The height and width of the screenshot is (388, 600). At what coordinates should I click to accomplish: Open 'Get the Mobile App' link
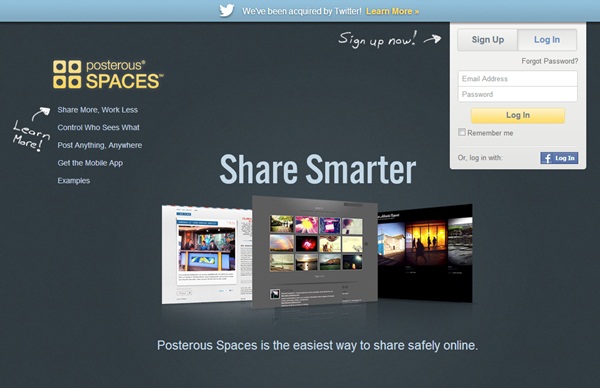(90, 163)
